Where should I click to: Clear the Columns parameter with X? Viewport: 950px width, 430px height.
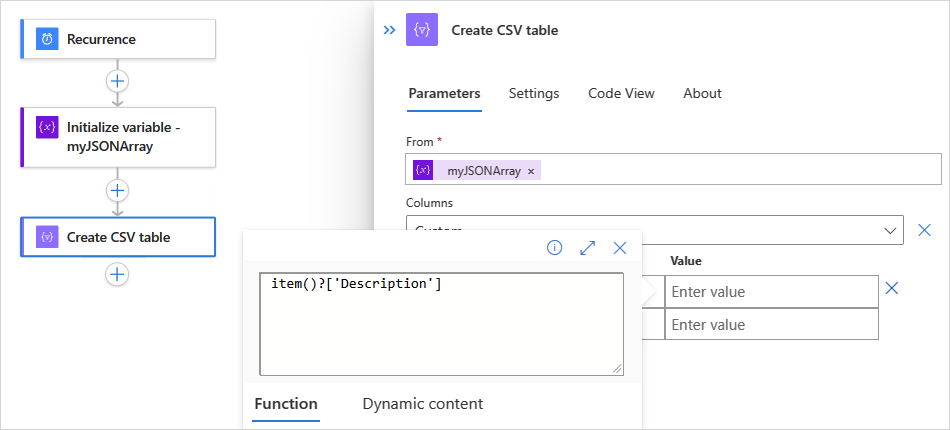coord(924,230)
